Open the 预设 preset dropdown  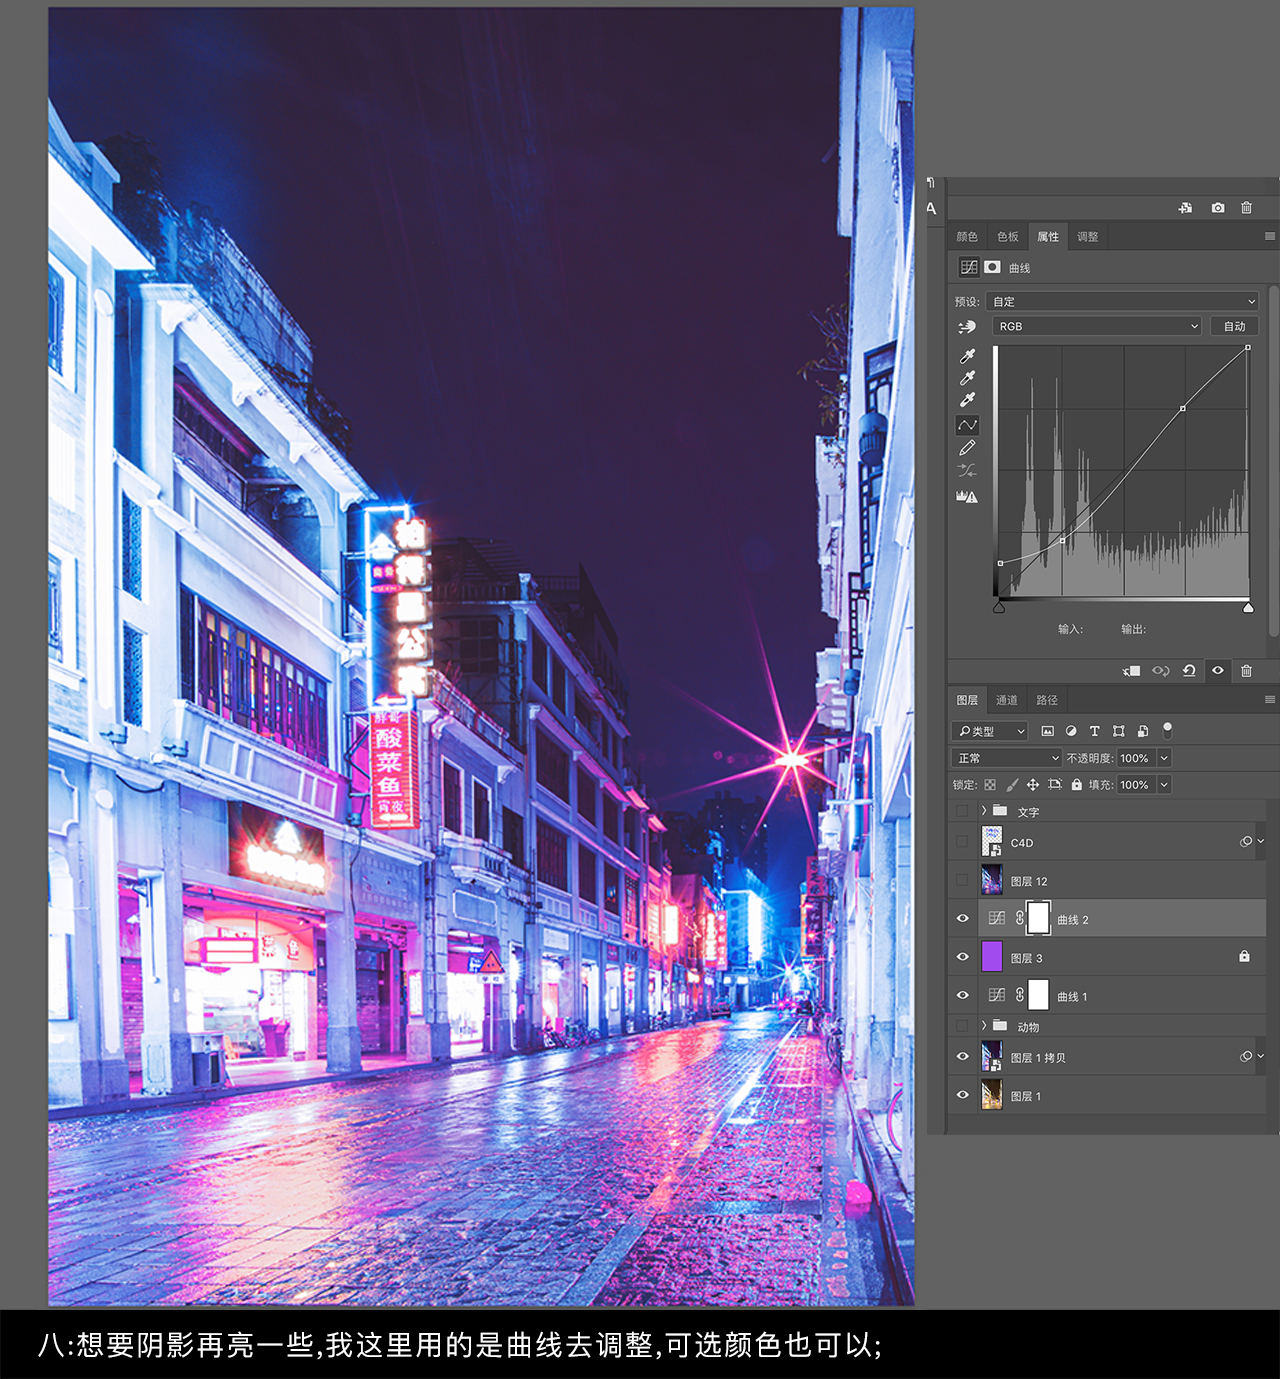1122,301
